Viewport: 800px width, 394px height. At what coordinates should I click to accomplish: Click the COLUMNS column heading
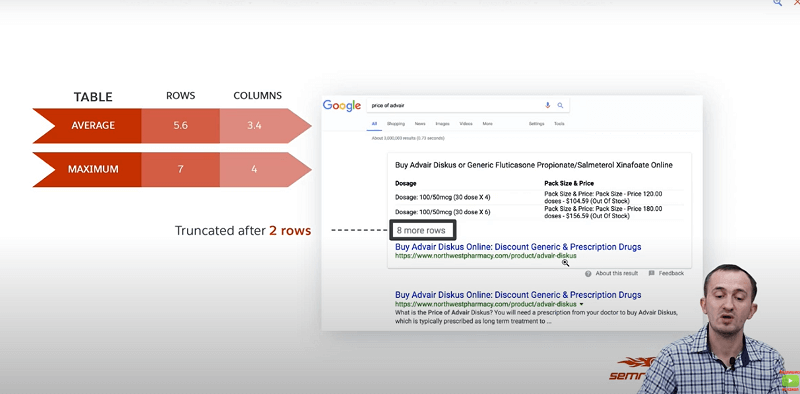click(x=258, y=96)
